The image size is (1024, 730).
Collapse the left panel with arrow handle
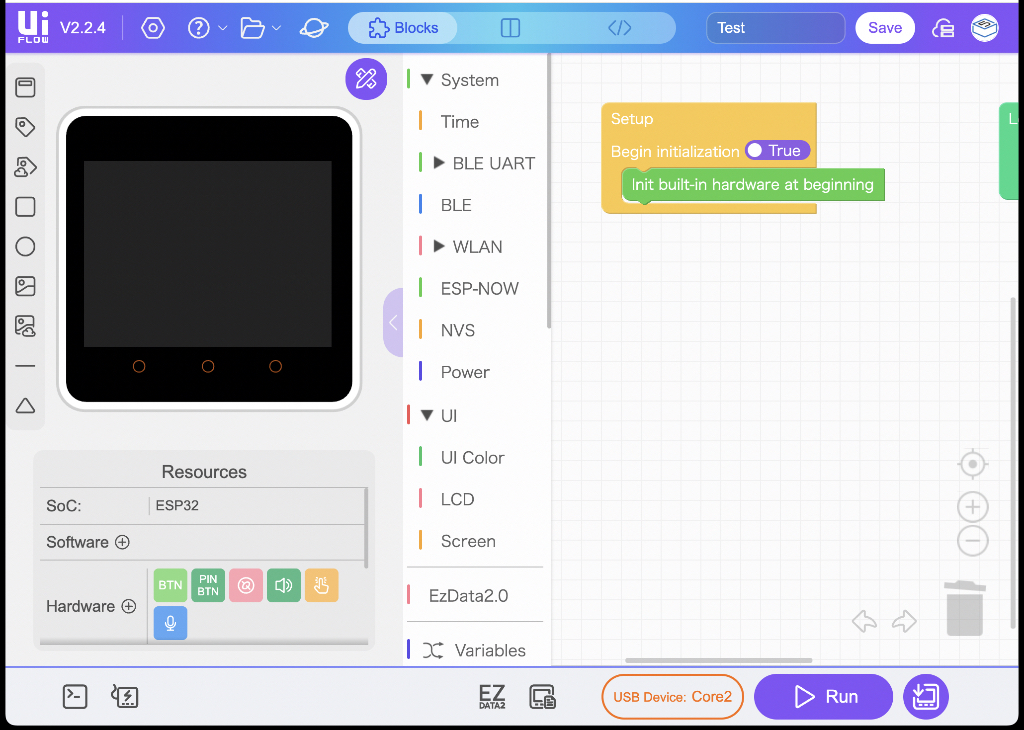click(x=393, y=323)
